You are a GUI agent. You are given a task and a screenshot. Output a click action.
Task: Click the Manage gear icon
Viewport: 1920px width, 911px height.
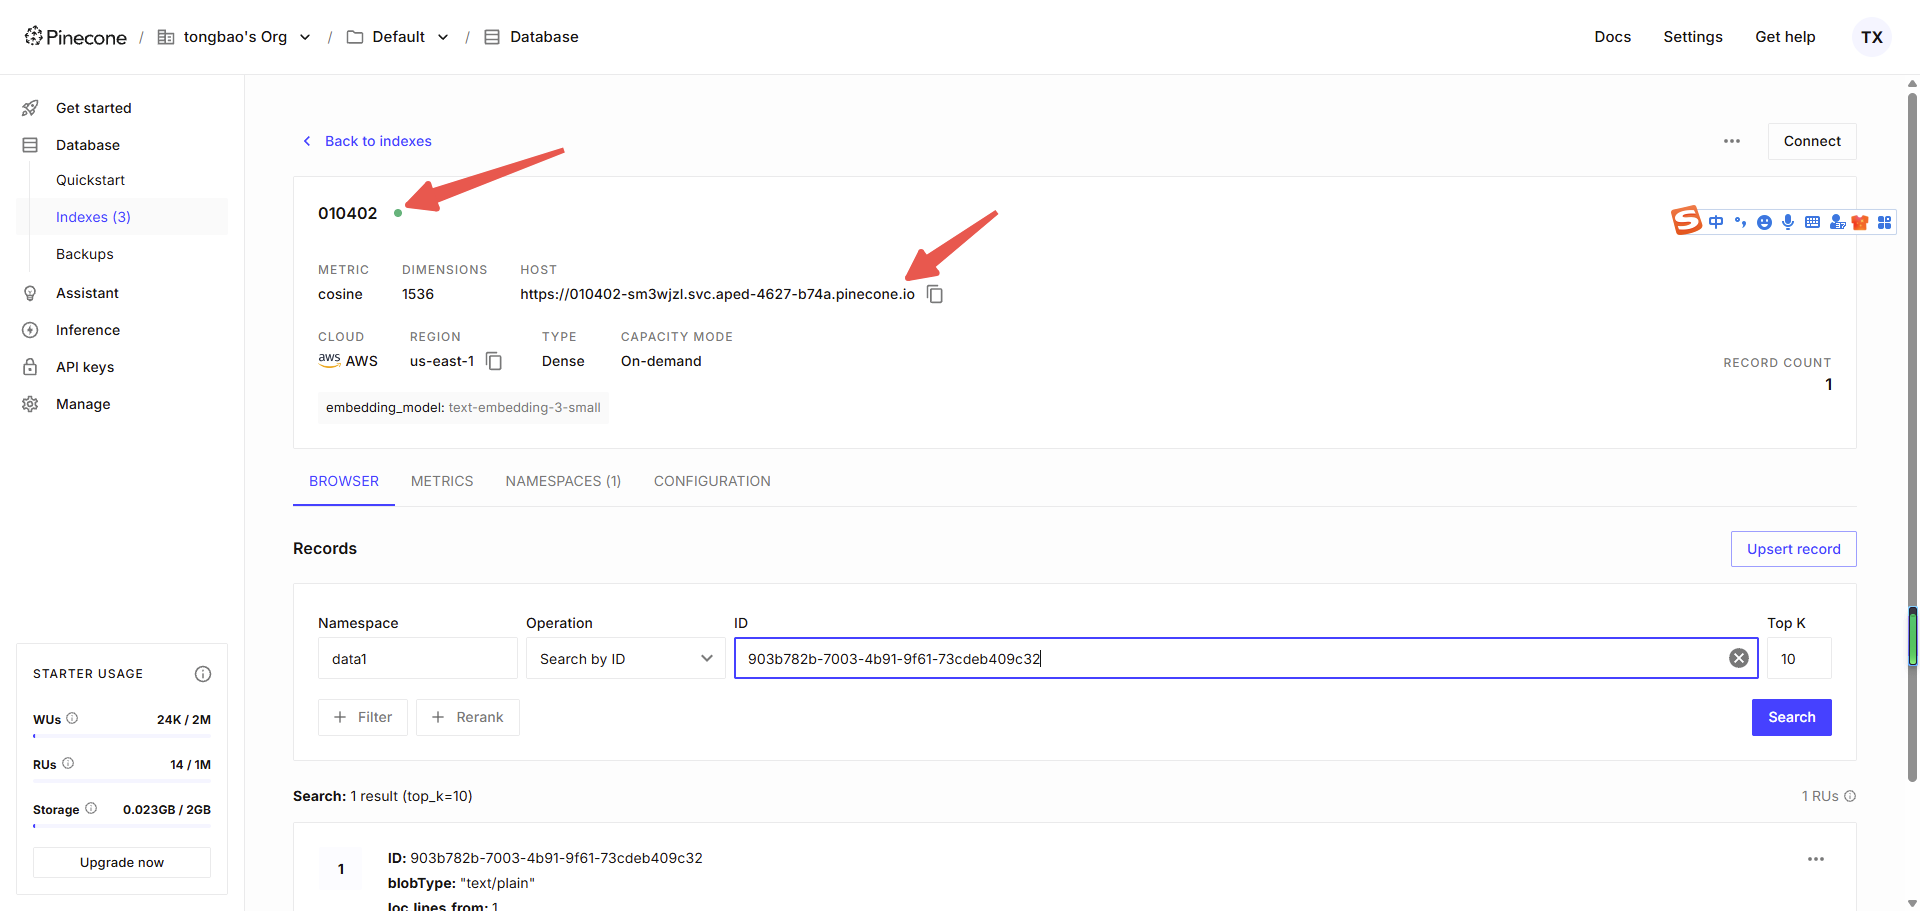(30, 404)
